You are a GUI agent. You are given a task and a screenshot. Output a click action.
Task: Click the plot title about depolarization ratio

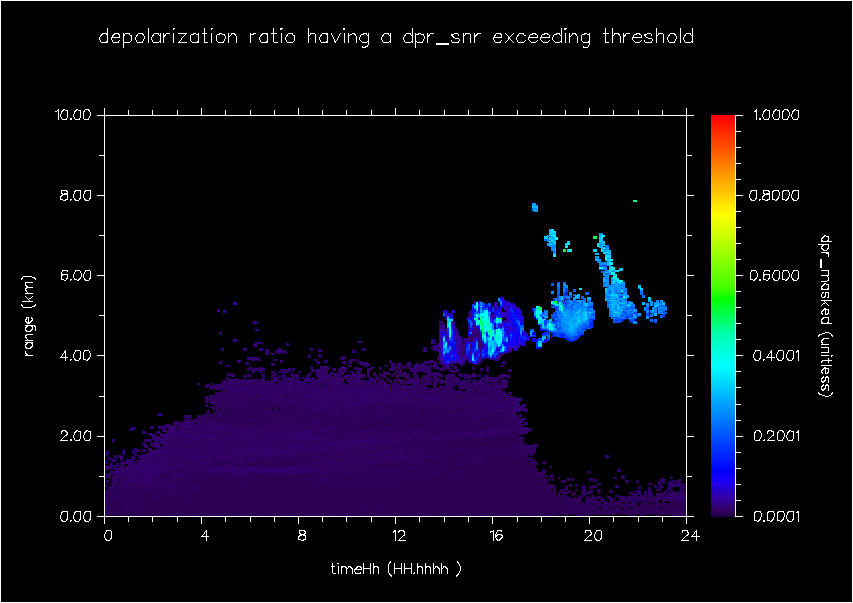coord(396,38)
